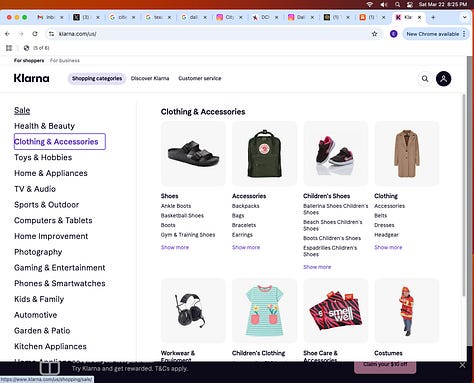This screenshot has width=474, height=383.
Task: Open the Chrome profile avatar
Action: point(394,34)
